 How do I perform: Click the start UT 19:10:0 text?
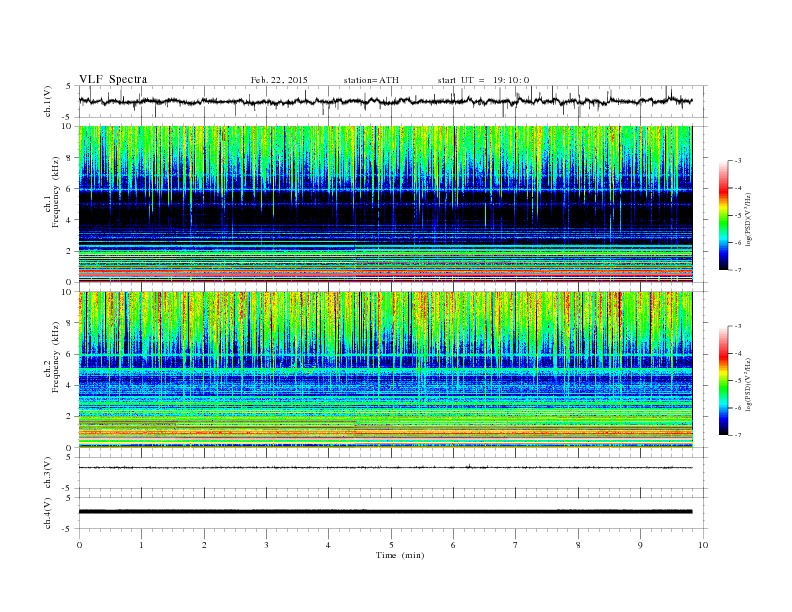pyautogui.click(x=483, y=80)
